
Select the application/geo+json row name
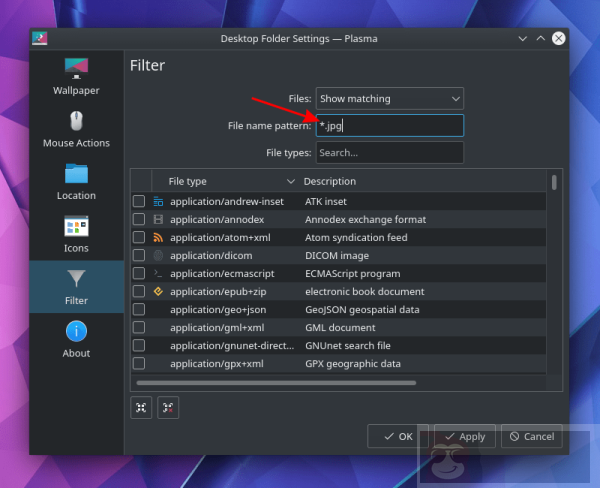point(218,310)
